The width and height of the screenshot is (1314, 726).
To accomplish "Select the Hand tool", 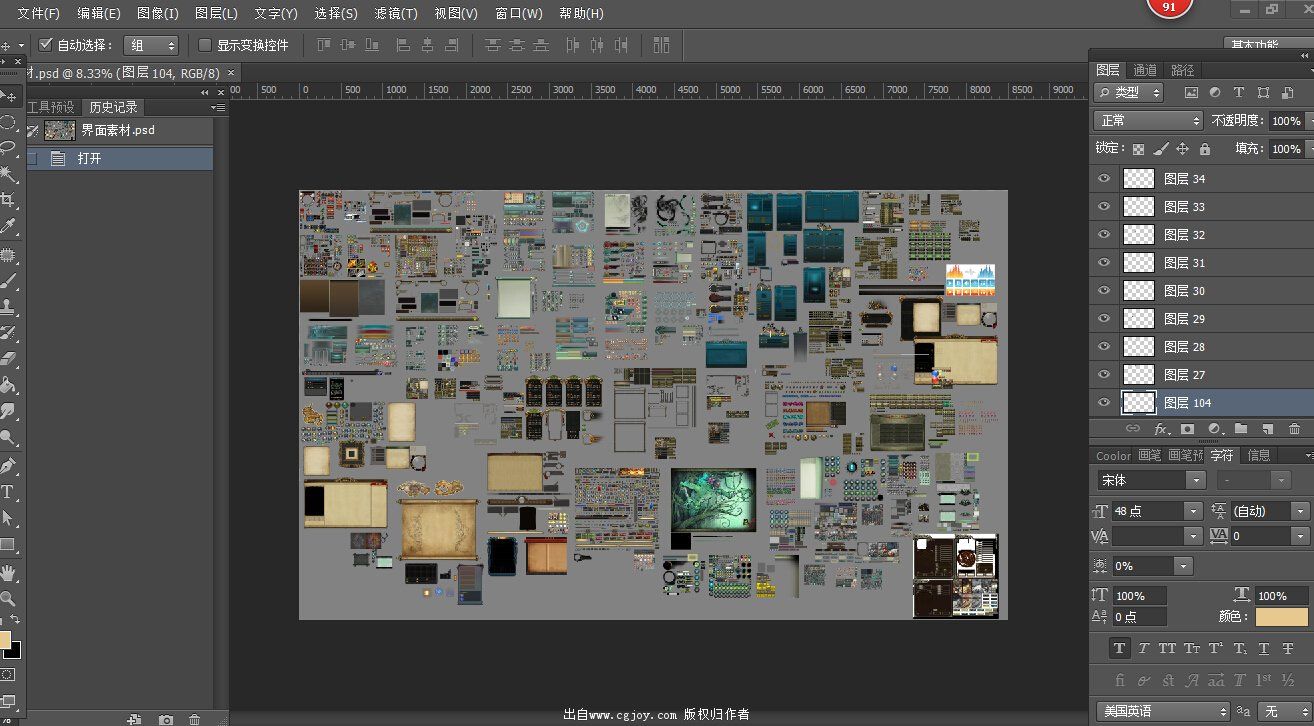I will coord(8,573).
